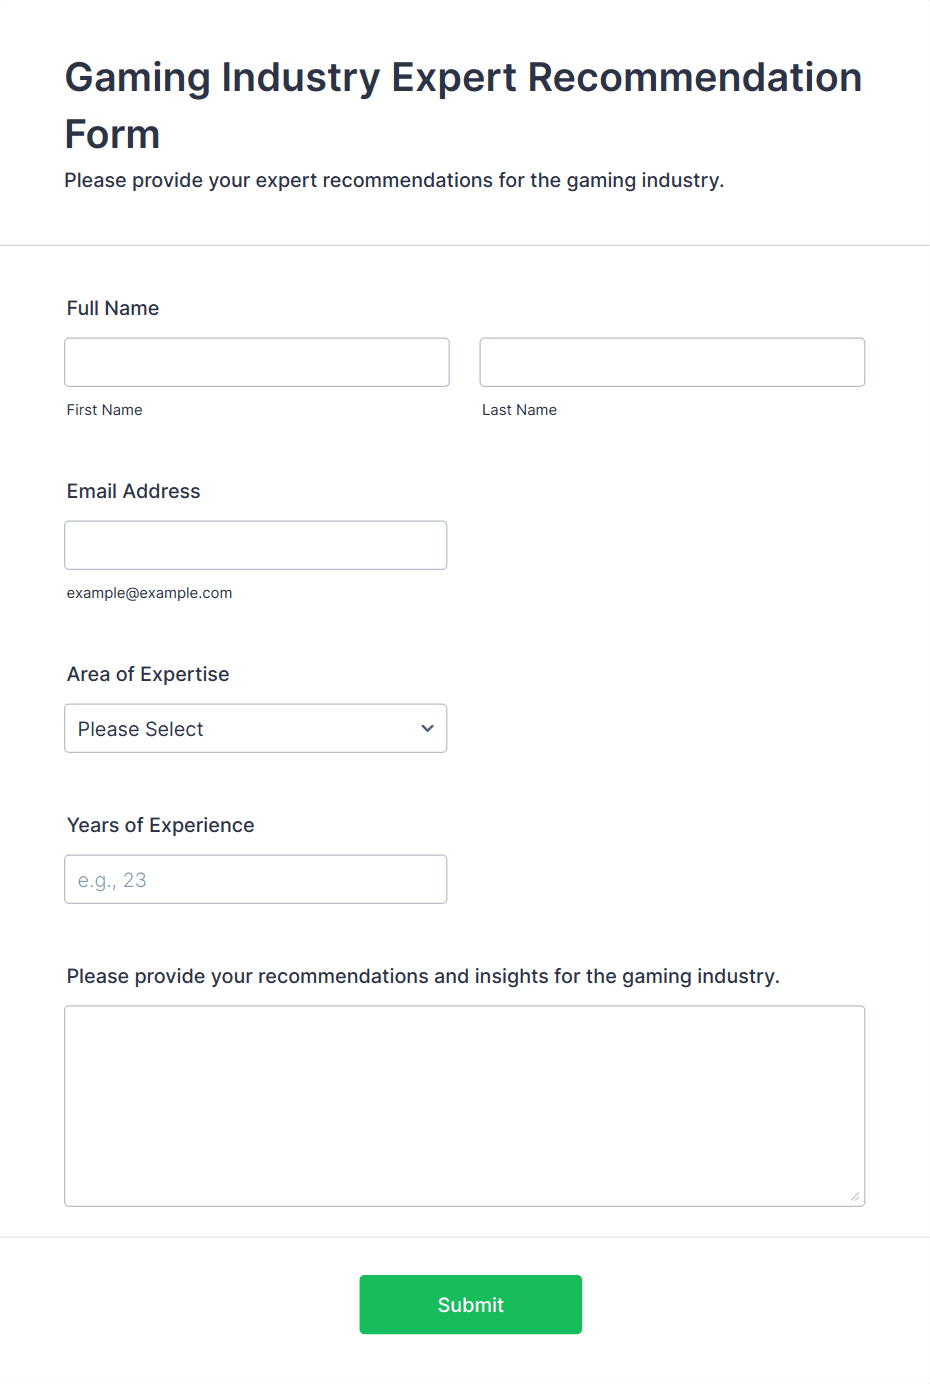930x1384 pixels.
Task: Click the dropdown chevron arrow icon
Action: [428, 728]
